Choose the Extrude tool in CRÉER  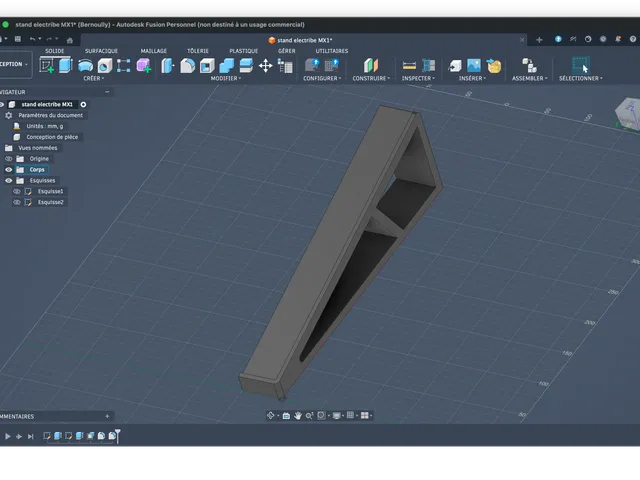coord(65,65)
